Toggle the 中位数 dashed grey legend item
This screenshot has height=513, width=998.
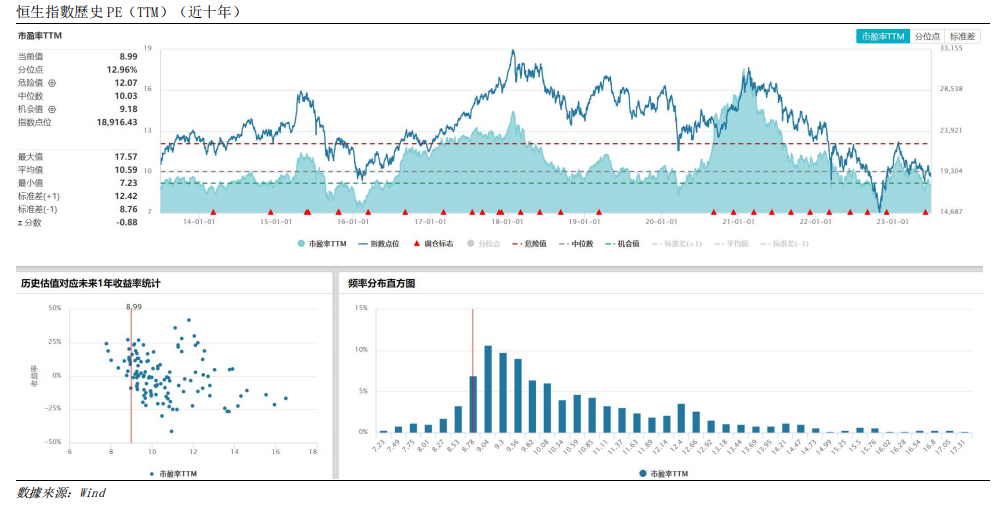(576, 244)
